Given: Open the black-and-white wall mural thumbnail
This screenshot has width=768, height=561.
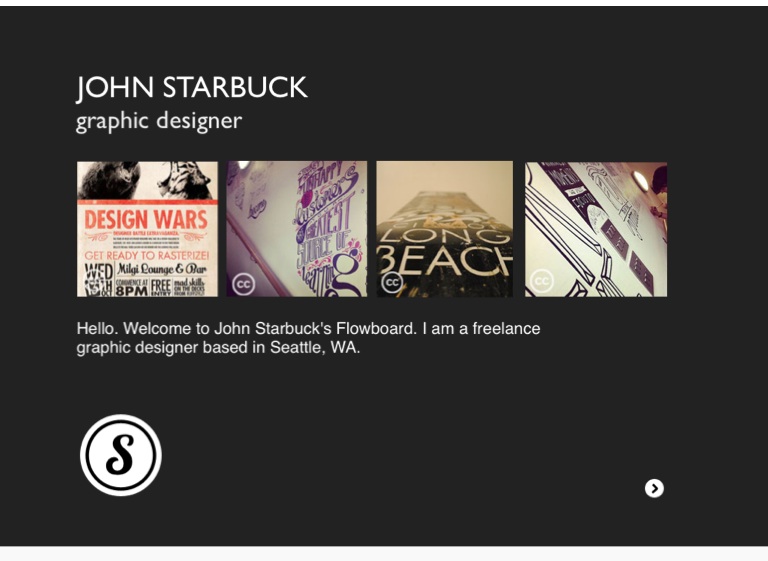Looking at the screenshot, I should coord(596,229).
